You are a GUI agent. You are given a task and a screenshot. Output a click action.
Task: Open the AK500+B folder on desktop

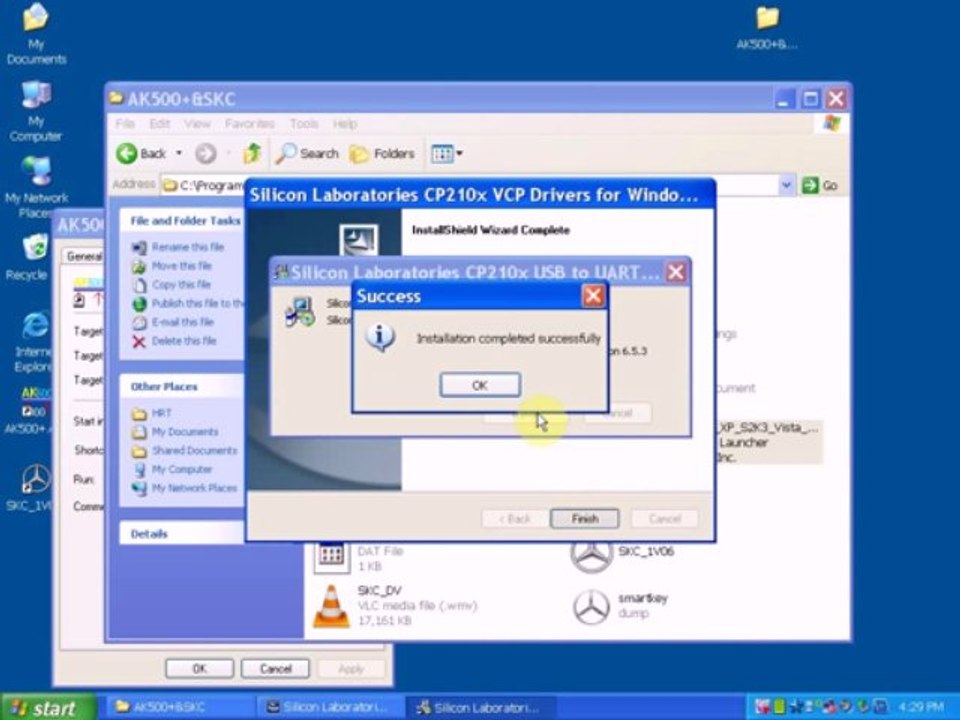click(x=767, y=28)
